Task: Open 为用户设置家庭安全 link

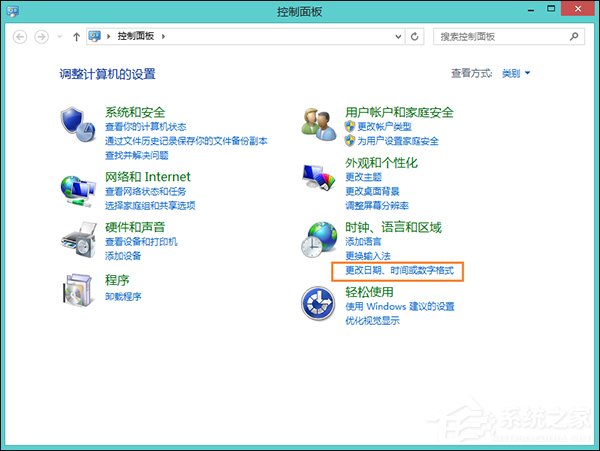Action: tap(398, 141)
